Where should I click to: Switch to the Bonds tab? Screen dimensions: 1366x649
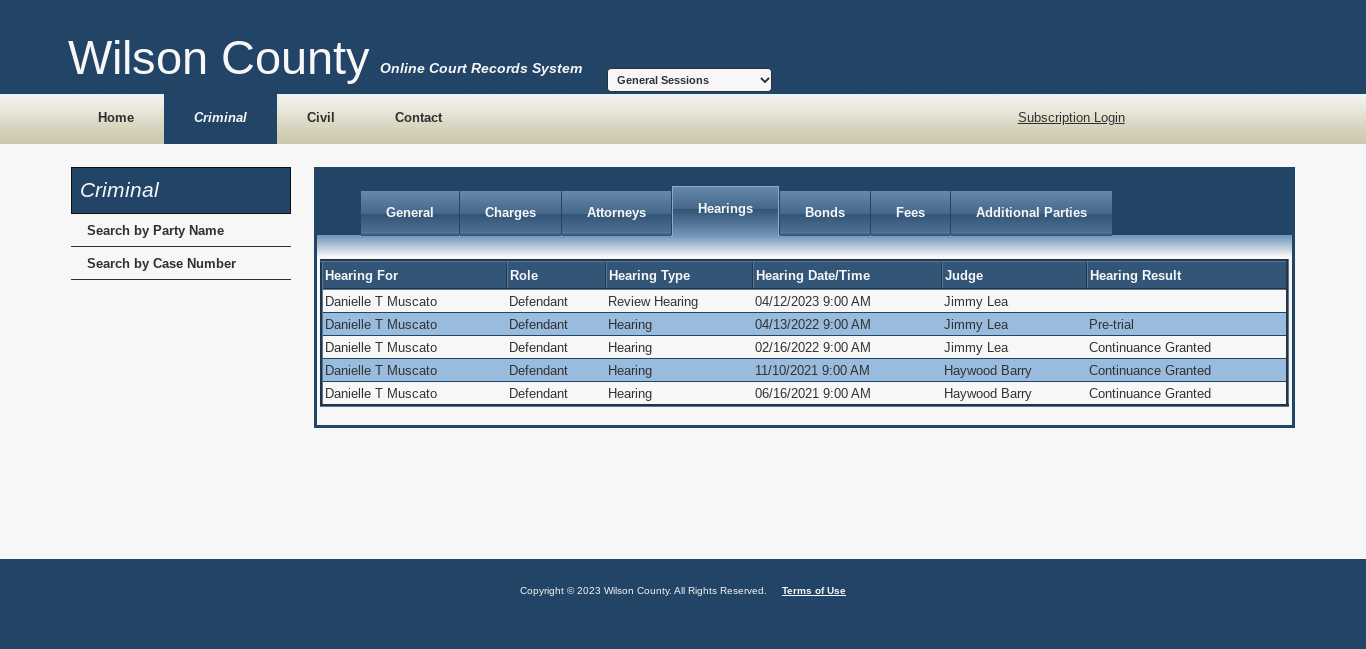click(x=825, y=213)
